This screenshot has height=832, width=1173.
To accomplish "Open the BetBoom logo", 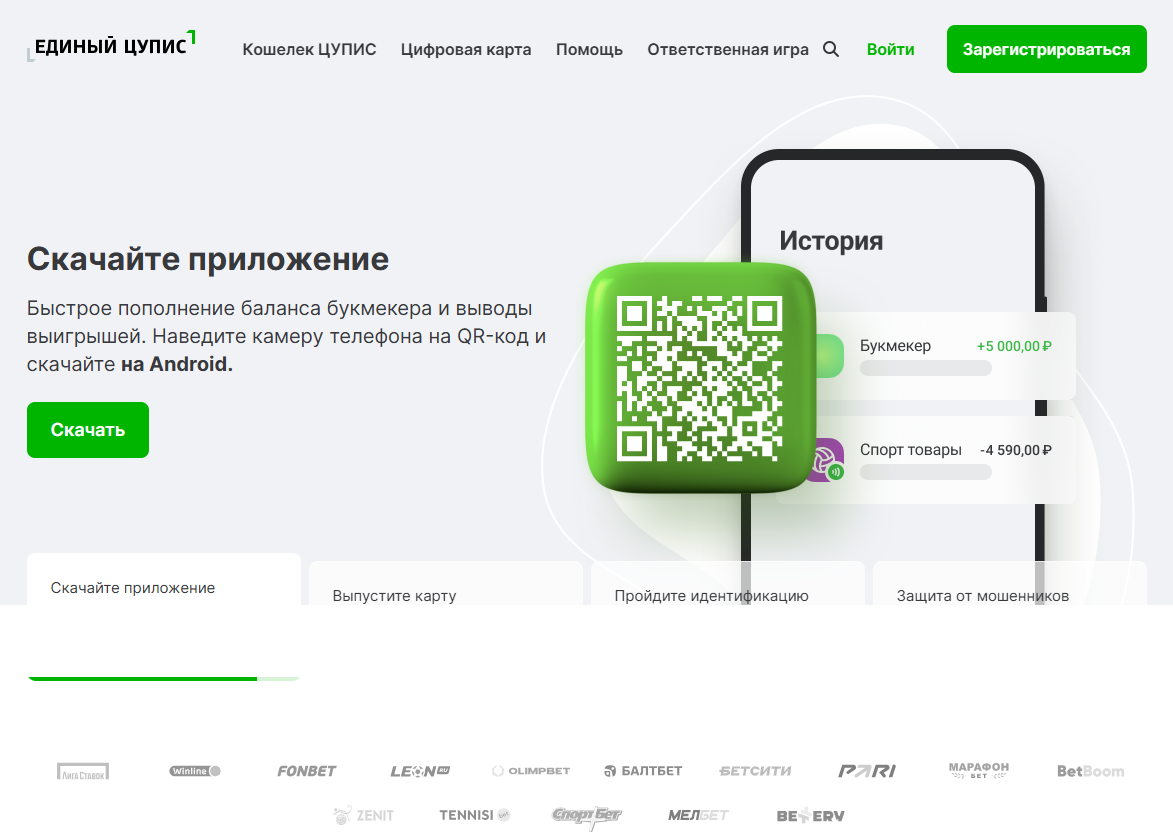I will (1090, 771).
